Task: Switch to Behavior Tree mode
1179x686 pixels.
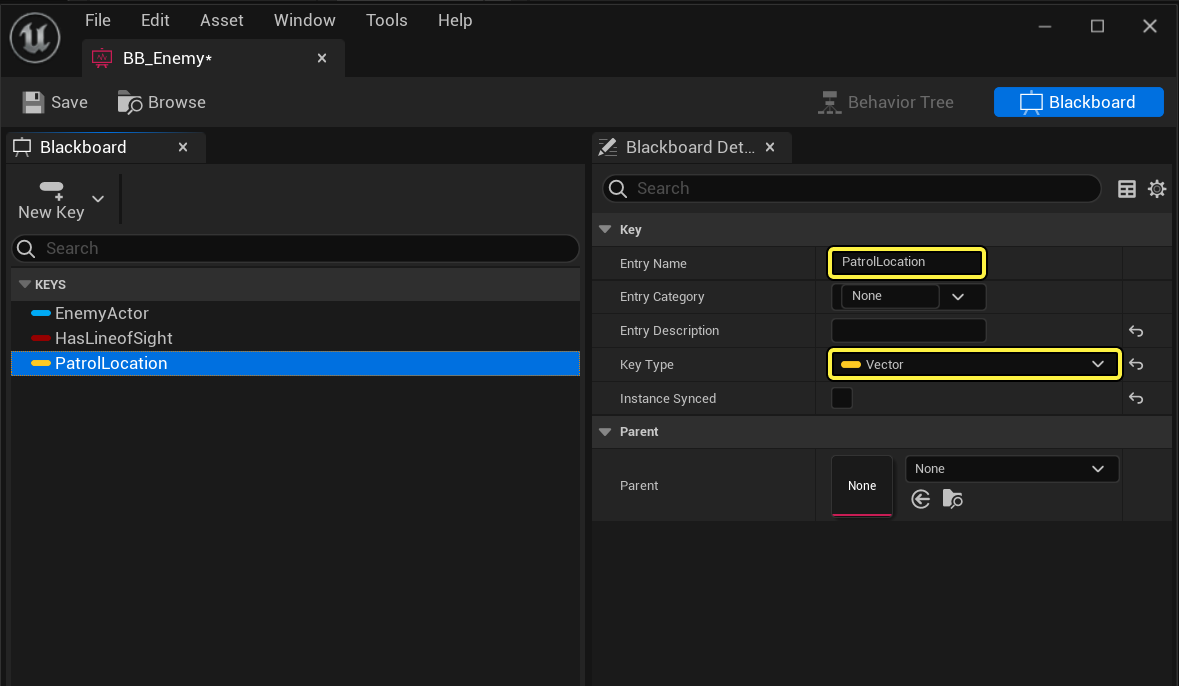Action: coord(886,102)
